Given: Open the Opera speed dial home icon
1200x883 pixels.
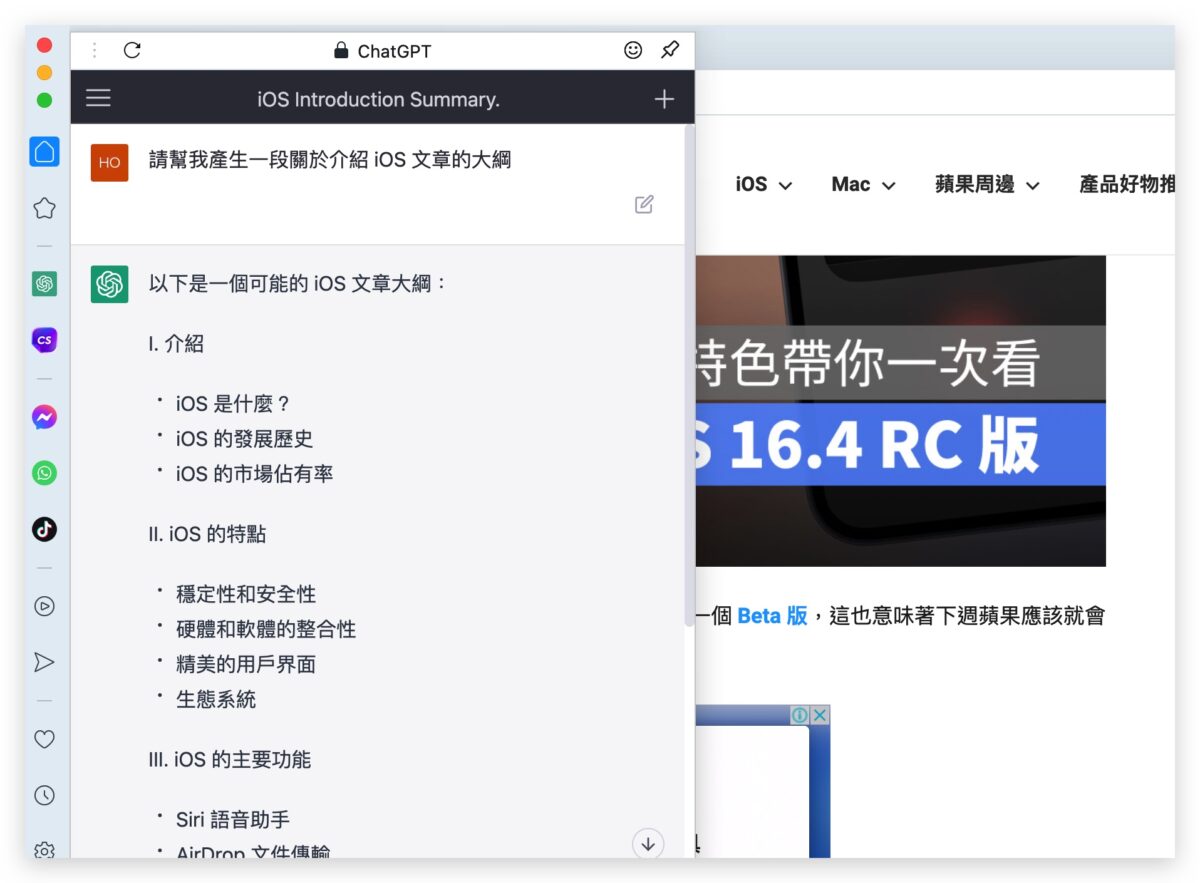Looking at the screenshot, I should [x=44, y=152].
